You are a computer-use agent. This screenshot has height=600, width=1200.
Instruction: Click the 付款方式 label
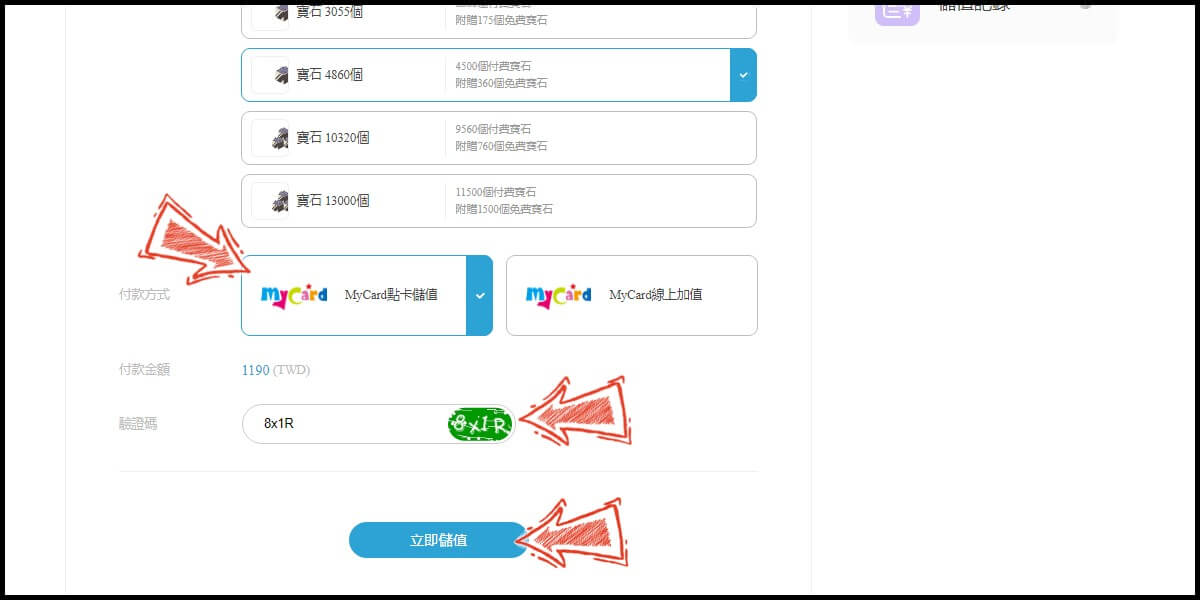pyautogui.click(x=144, y=295)
